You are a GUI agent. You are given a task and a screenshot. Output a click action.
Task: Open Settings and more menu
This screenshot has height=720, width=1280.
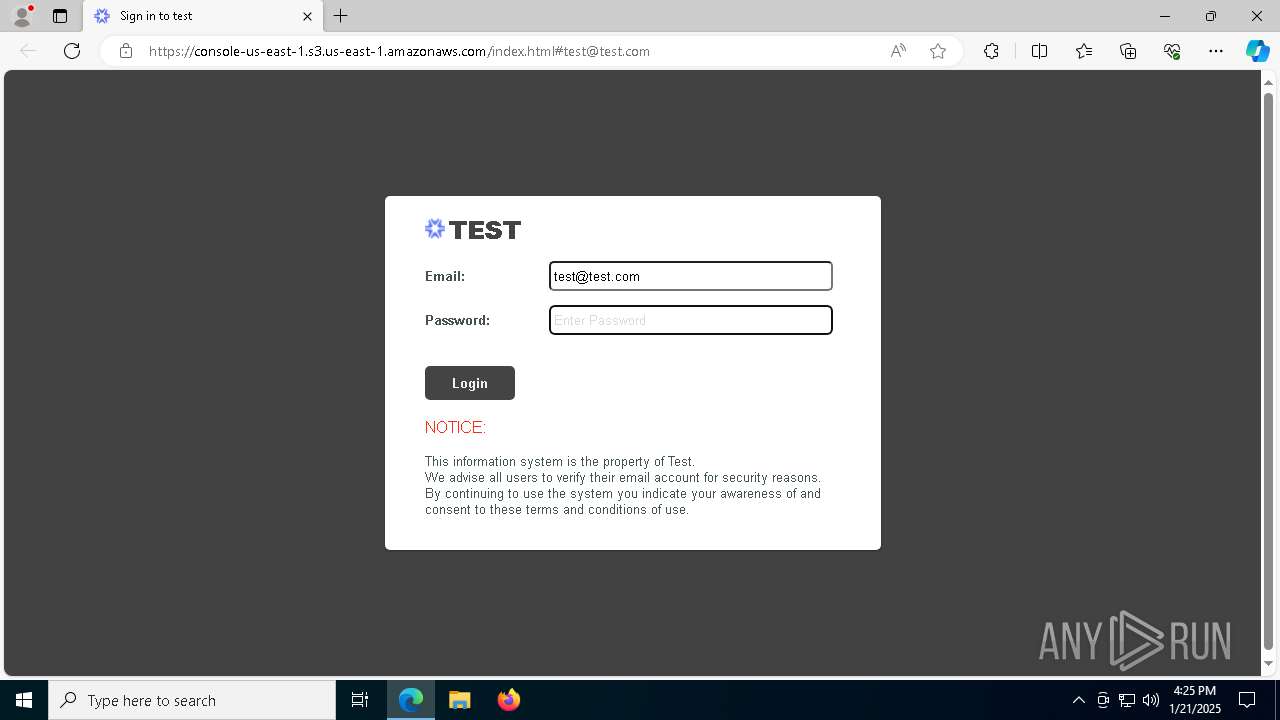pyautogui.click(x=1216, y=51)
